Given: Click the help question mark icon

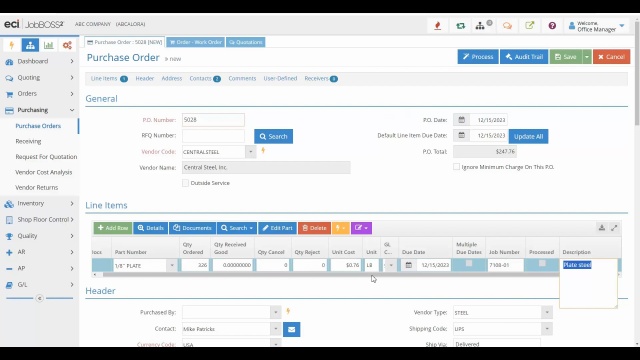Looking at the screenshot, I should coord(552,26).
